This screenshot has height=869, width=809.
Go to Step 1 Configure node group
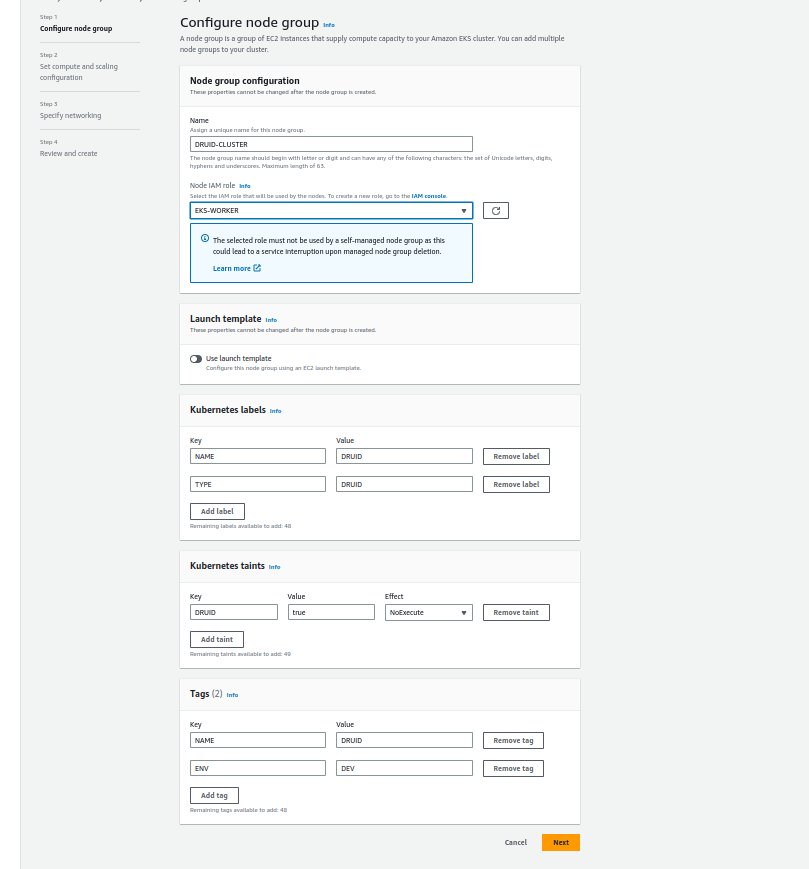tap(76, 29)
